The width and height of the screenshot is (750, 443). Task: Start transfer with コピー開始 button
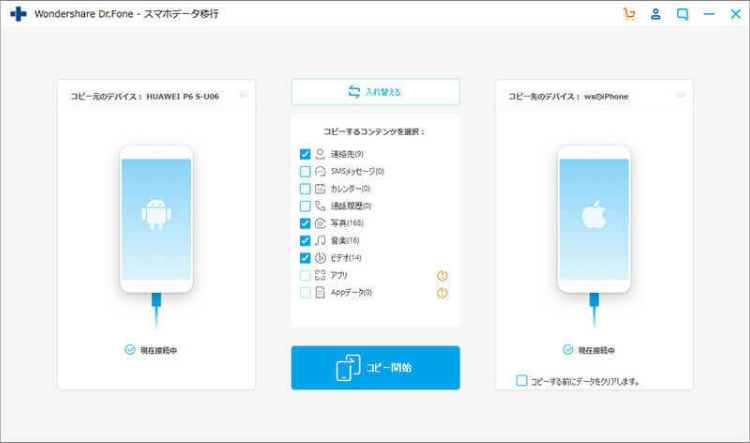[375, 368]
